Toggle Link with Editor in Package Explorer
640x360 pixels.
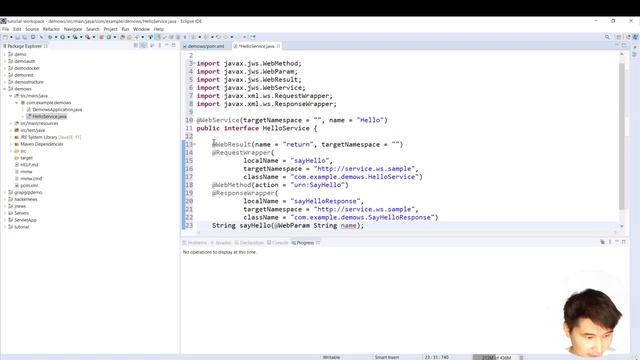click(143, 46)
